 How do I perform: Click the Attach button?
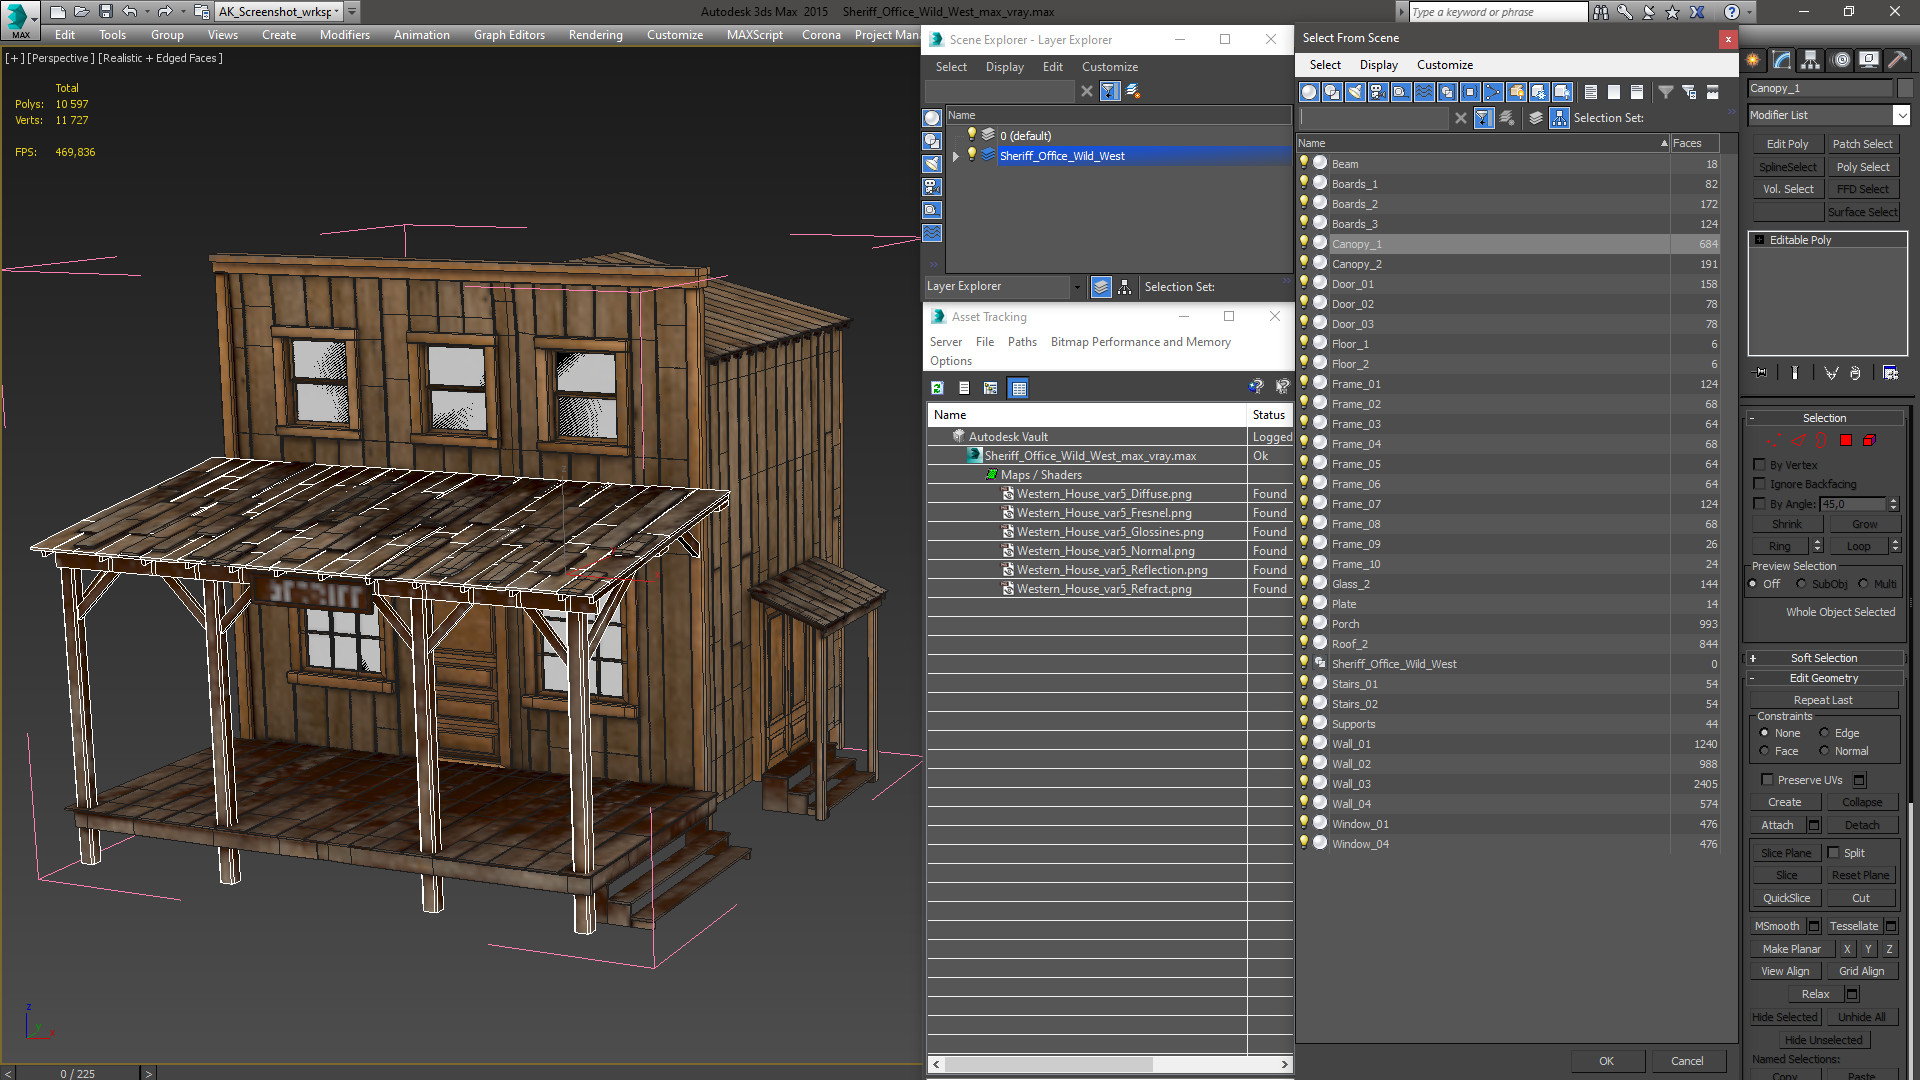[x=1777, y=825]
